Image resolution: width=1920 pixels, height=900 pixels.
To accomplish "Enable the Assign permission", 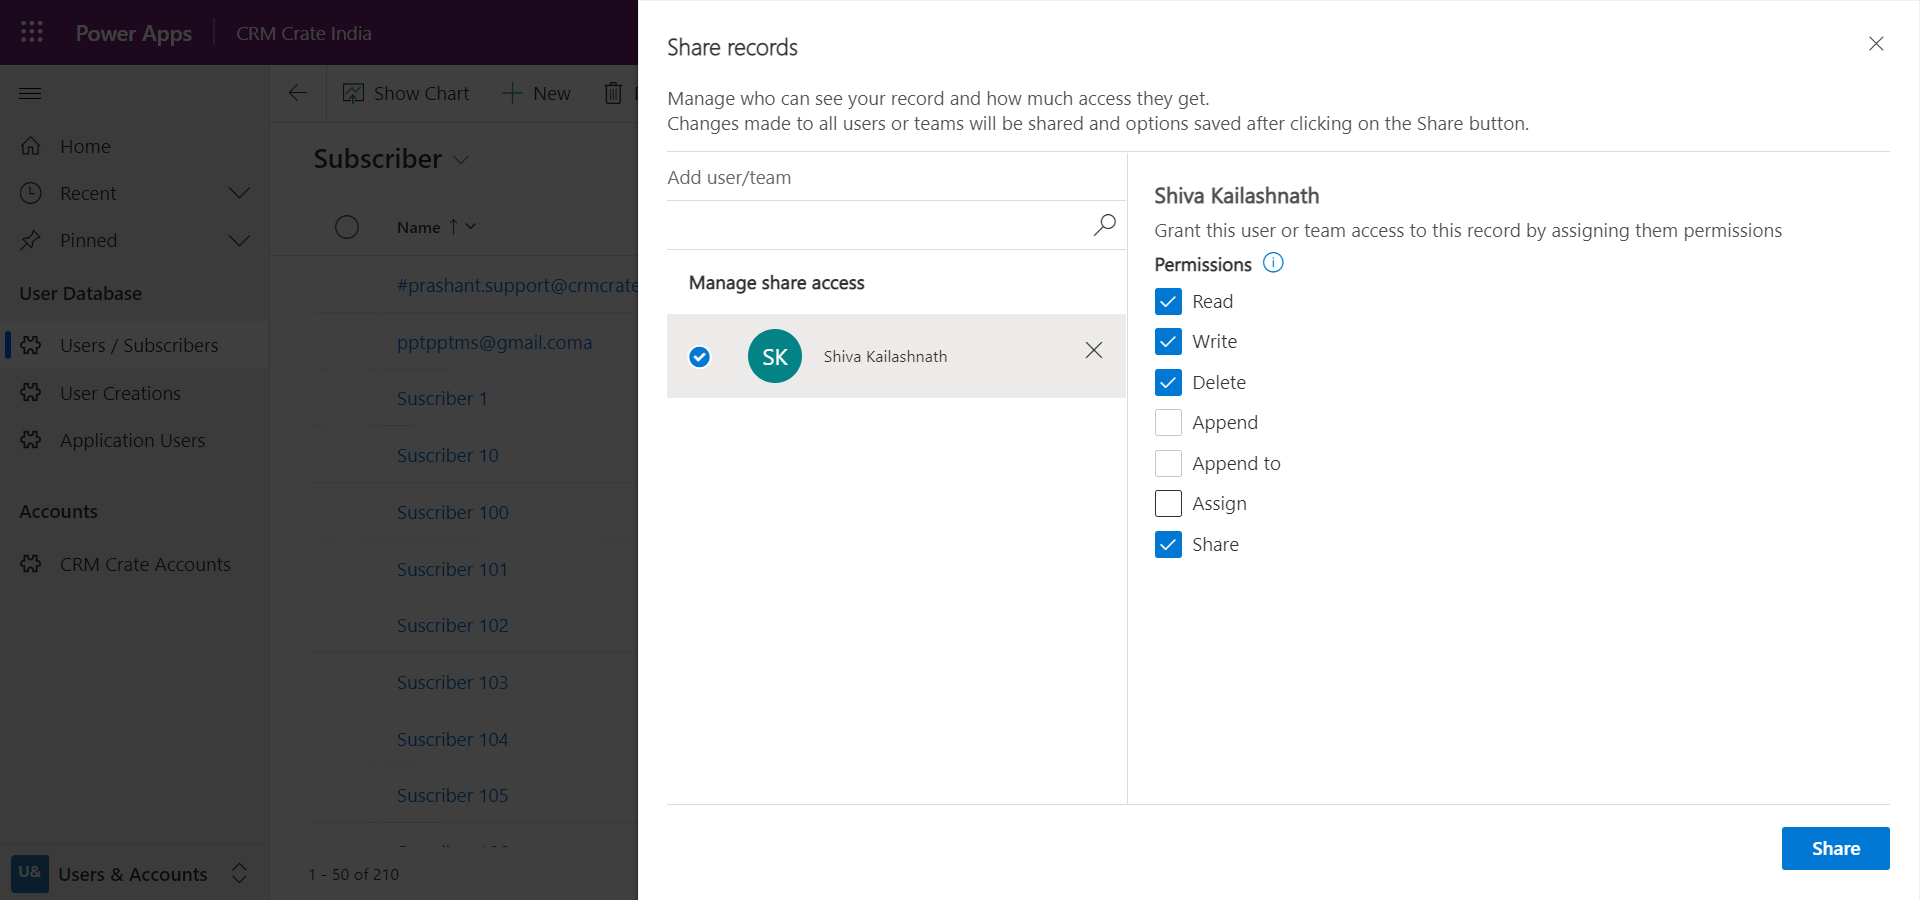I will pos(1167,503).
